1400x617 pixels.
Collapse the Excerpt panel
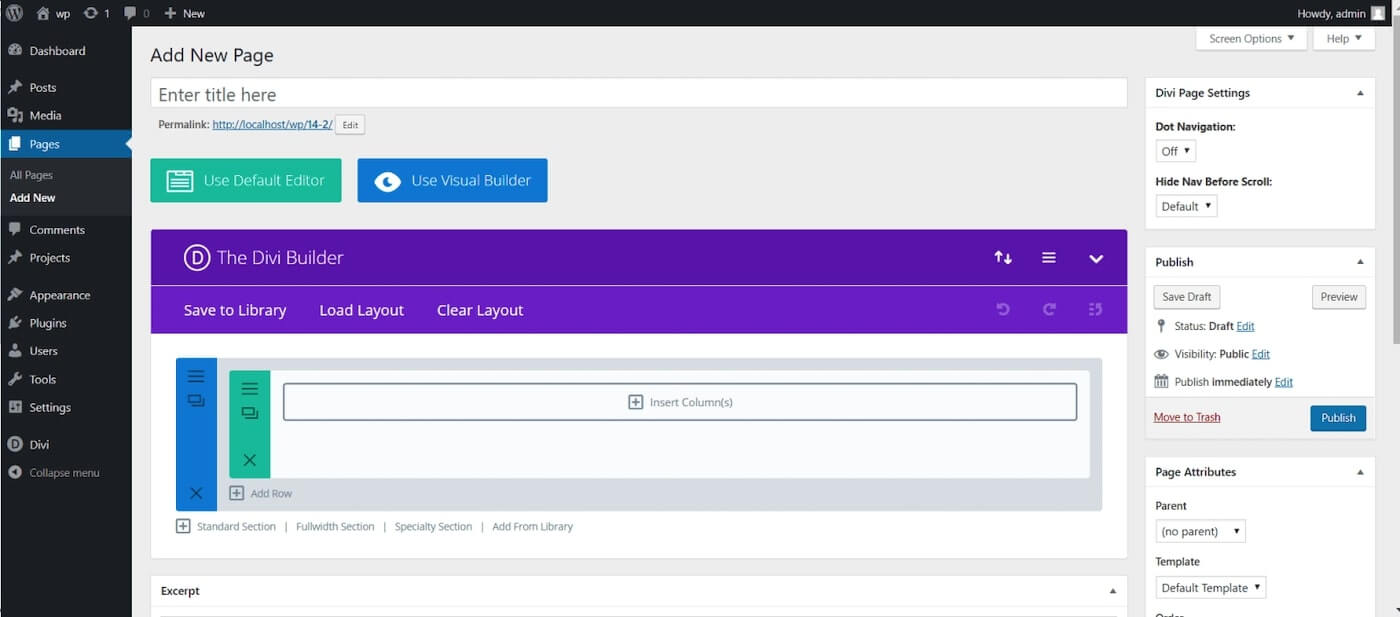point(1112,591)
